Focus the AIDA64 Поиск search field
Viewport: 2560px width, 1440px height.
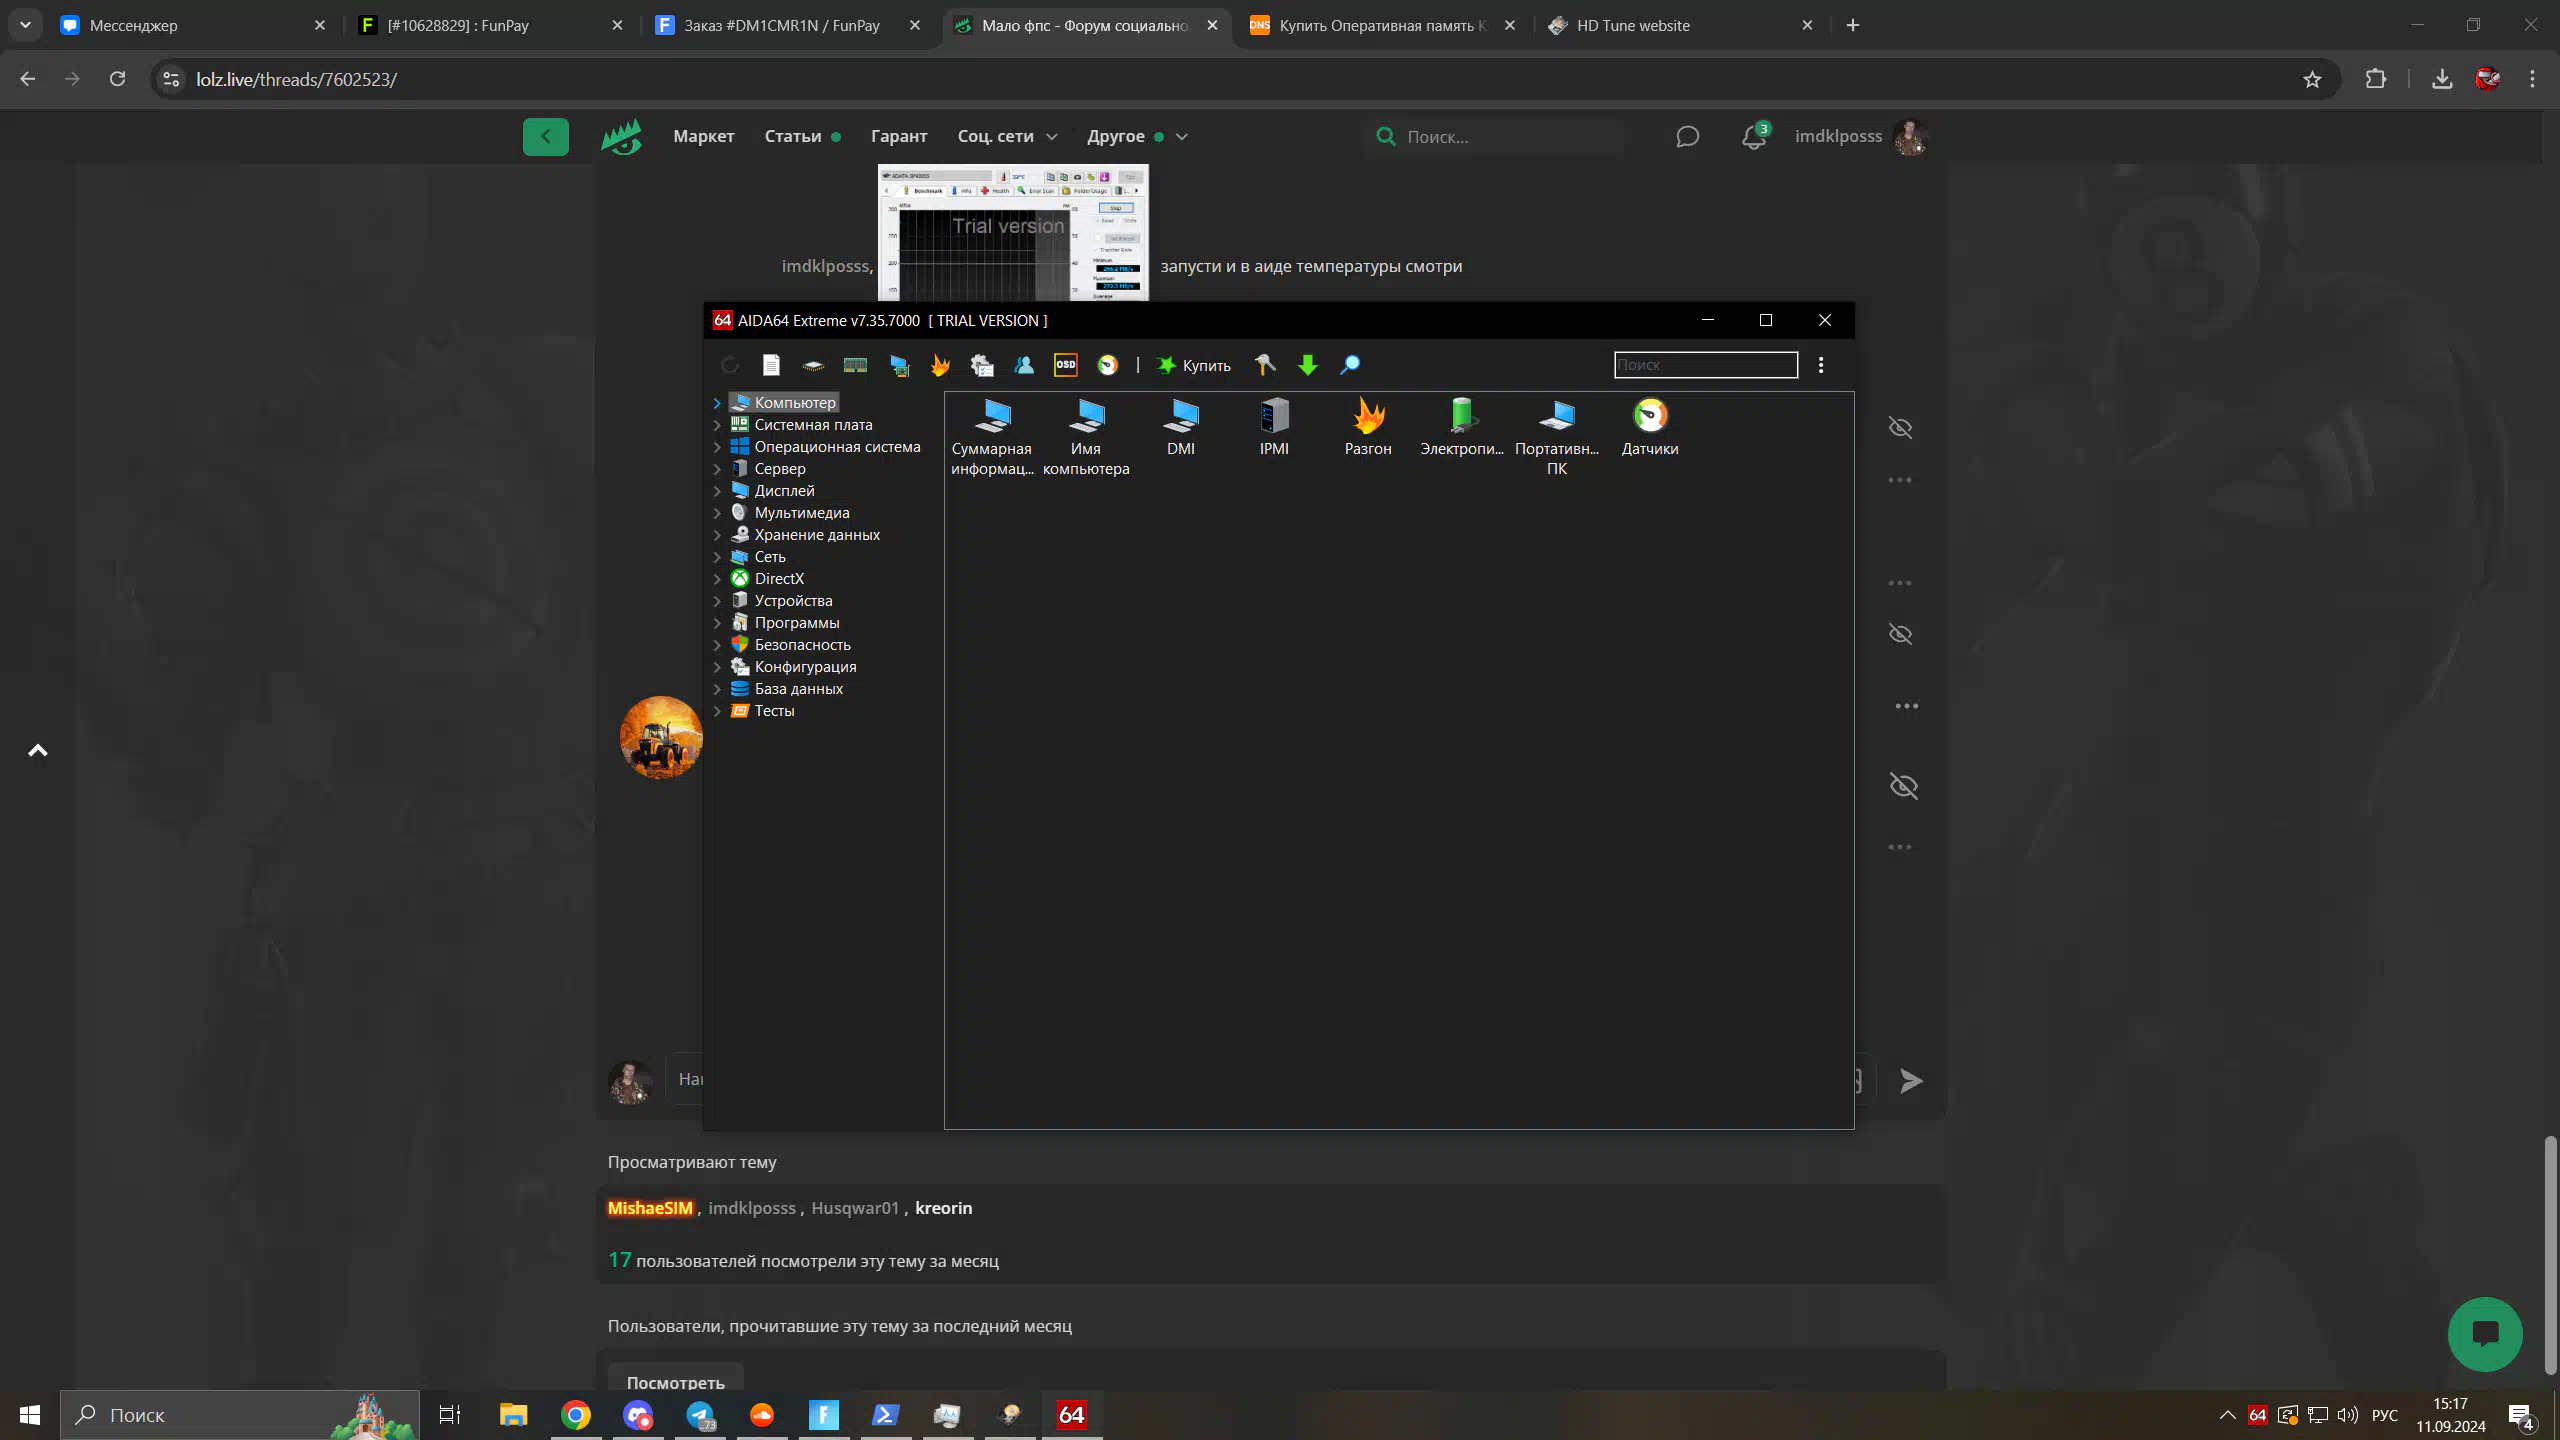[1705, 365]
